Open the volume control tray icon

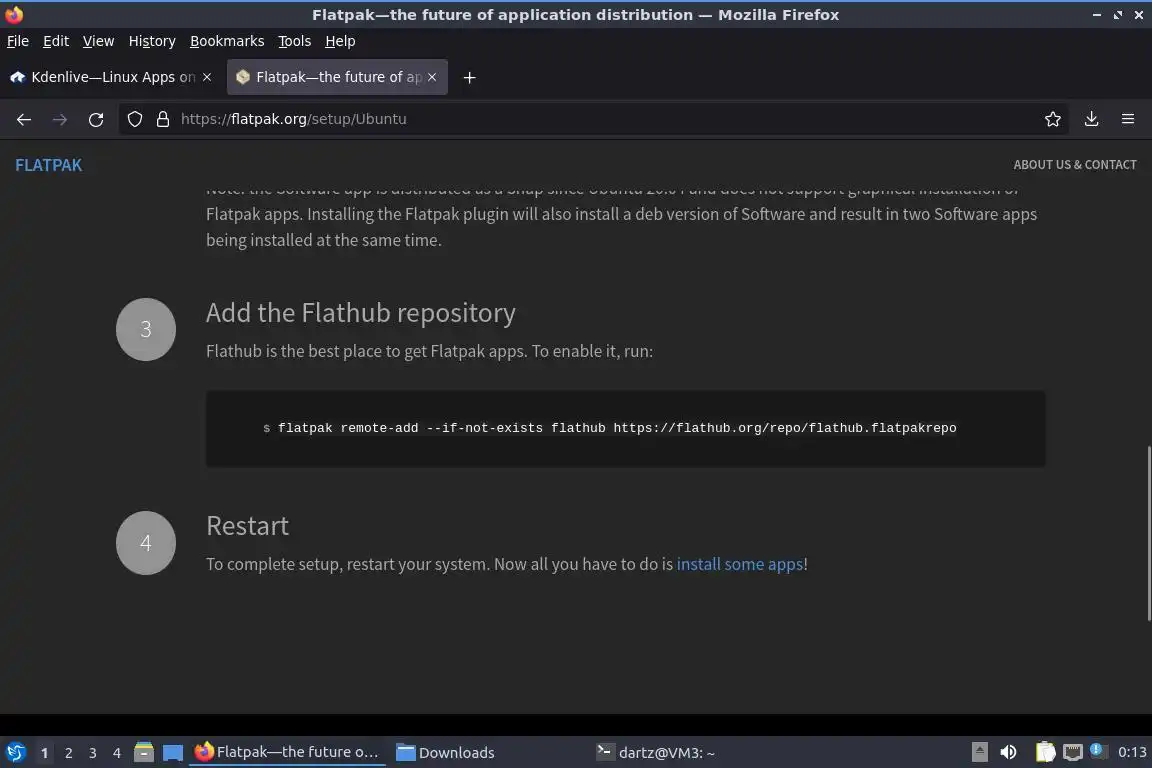[x=1009, y=753]
